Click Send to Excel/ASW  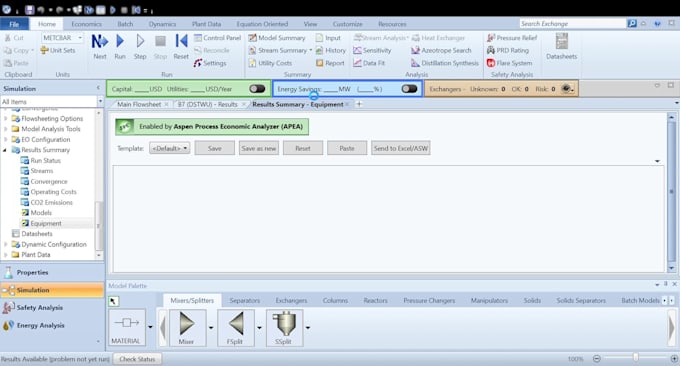[401, 148]
